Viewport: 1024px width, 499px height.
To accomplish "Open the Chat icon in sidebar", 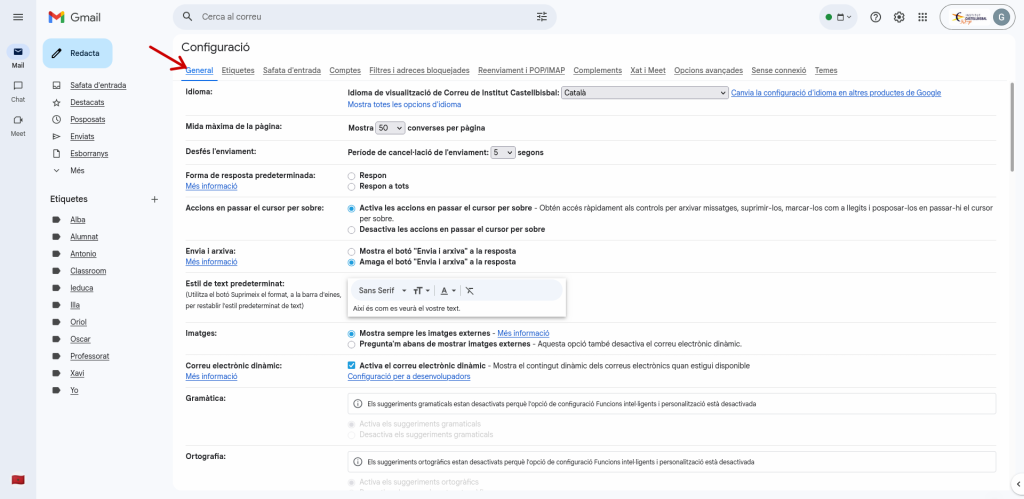I will 18,87.
